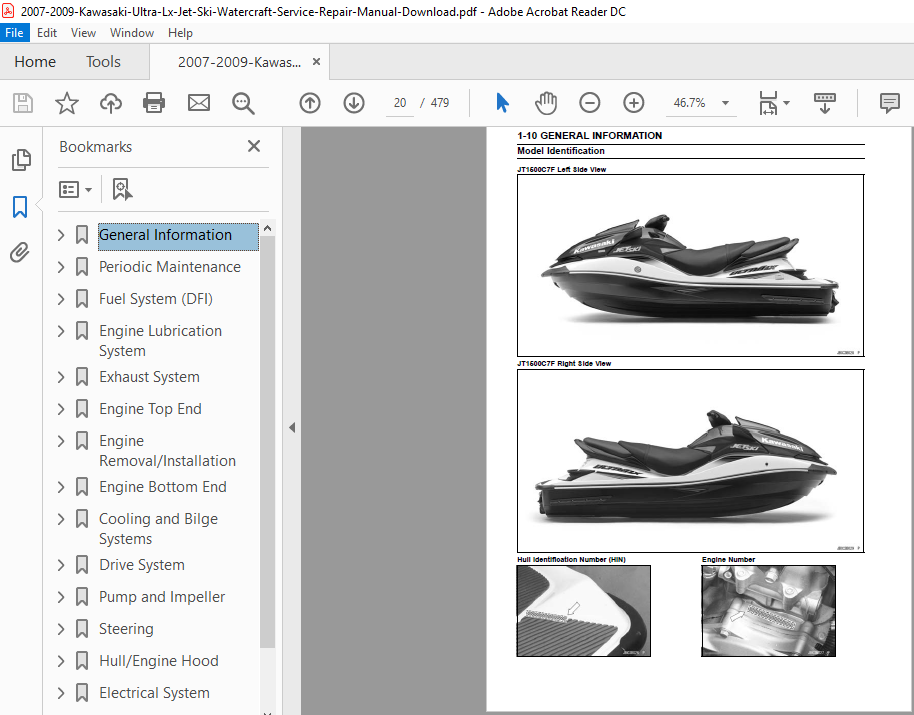Click the fit page scrolling icon
Viewport: 914px width, 715px height.
pyautogui.click(x=768, y=103)
